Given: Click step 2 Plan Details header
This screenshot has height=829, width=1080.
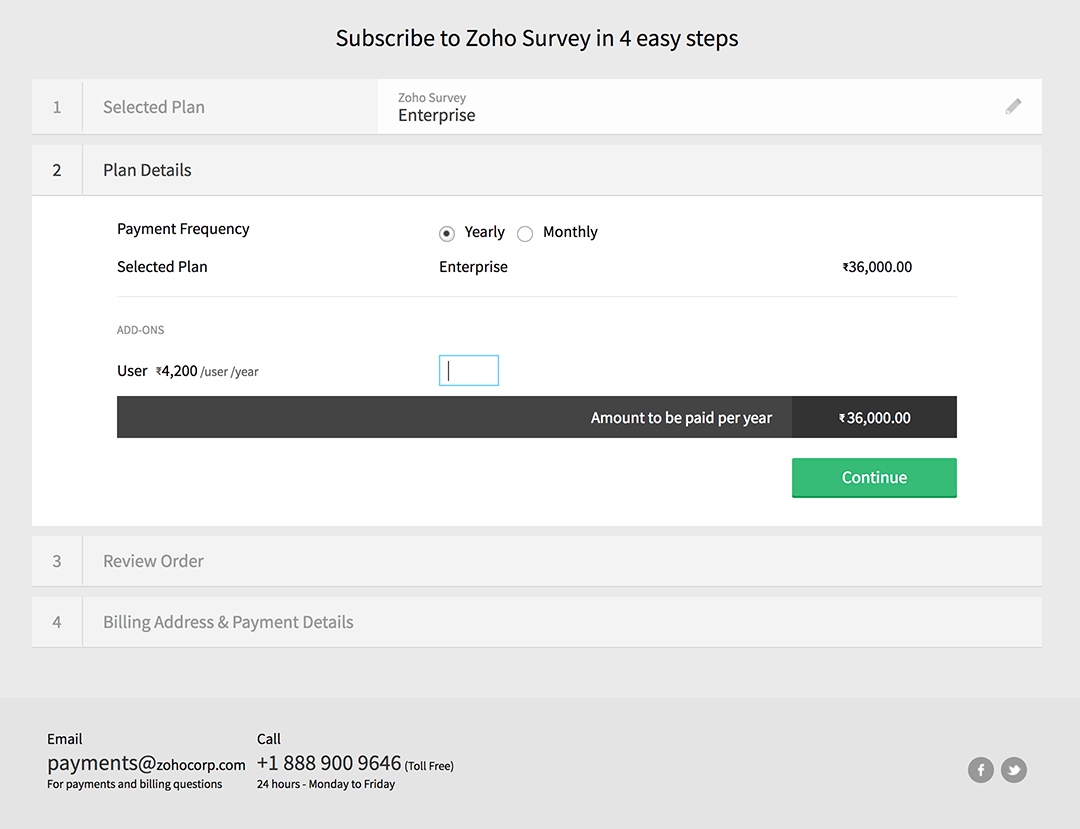Looking at the screenshot, I should click(x=537, y=170).
